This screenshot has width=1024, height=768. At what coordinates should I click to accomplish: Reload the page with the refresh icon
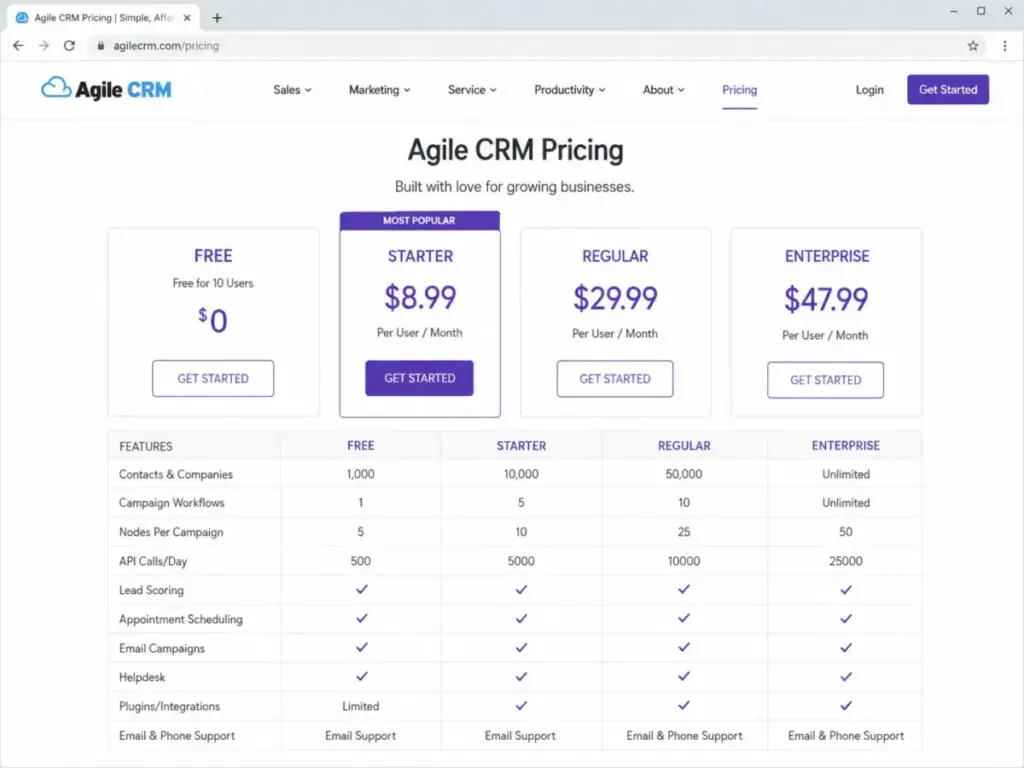pos(69,46)
